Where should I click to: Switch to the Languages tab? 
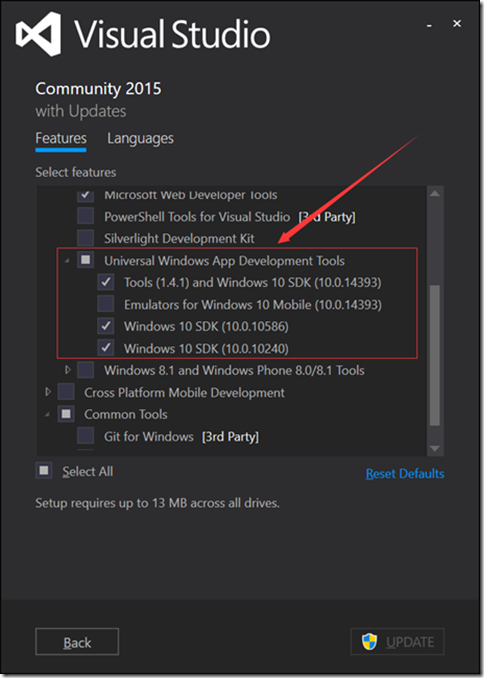(x=140, y=138)
